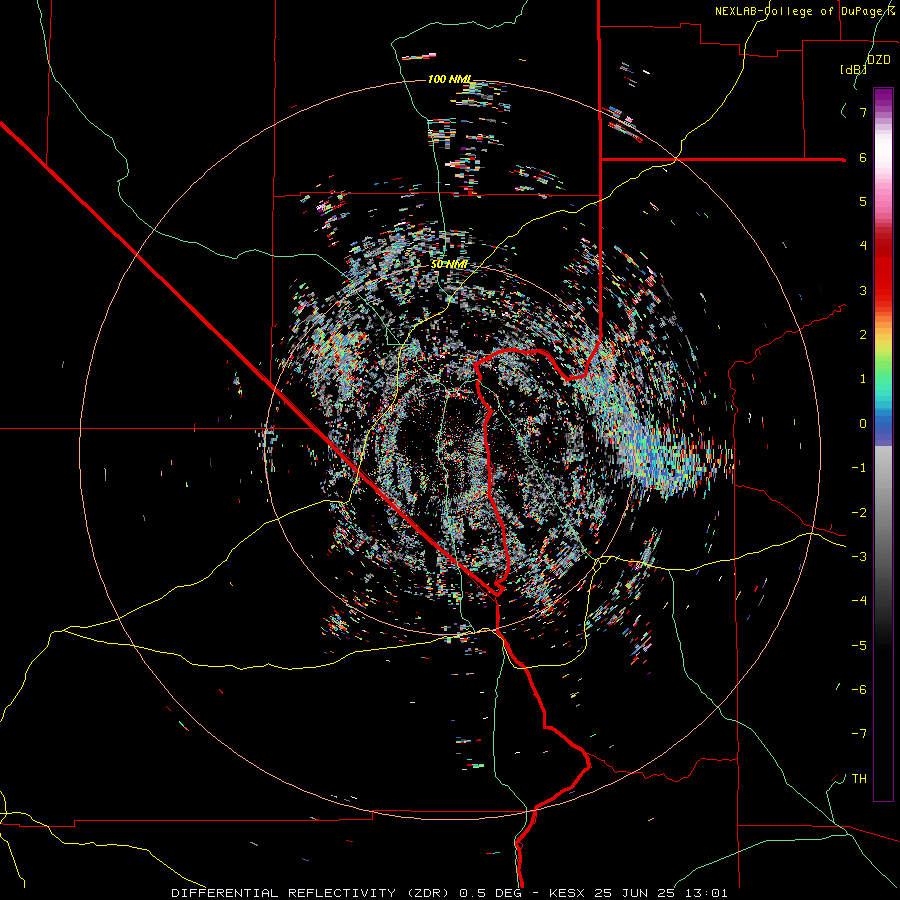Image resolution: width=900 pixels, height=900 pixels.
Task: Click the "7" value on the dB scale
Action: pos(862,112)
